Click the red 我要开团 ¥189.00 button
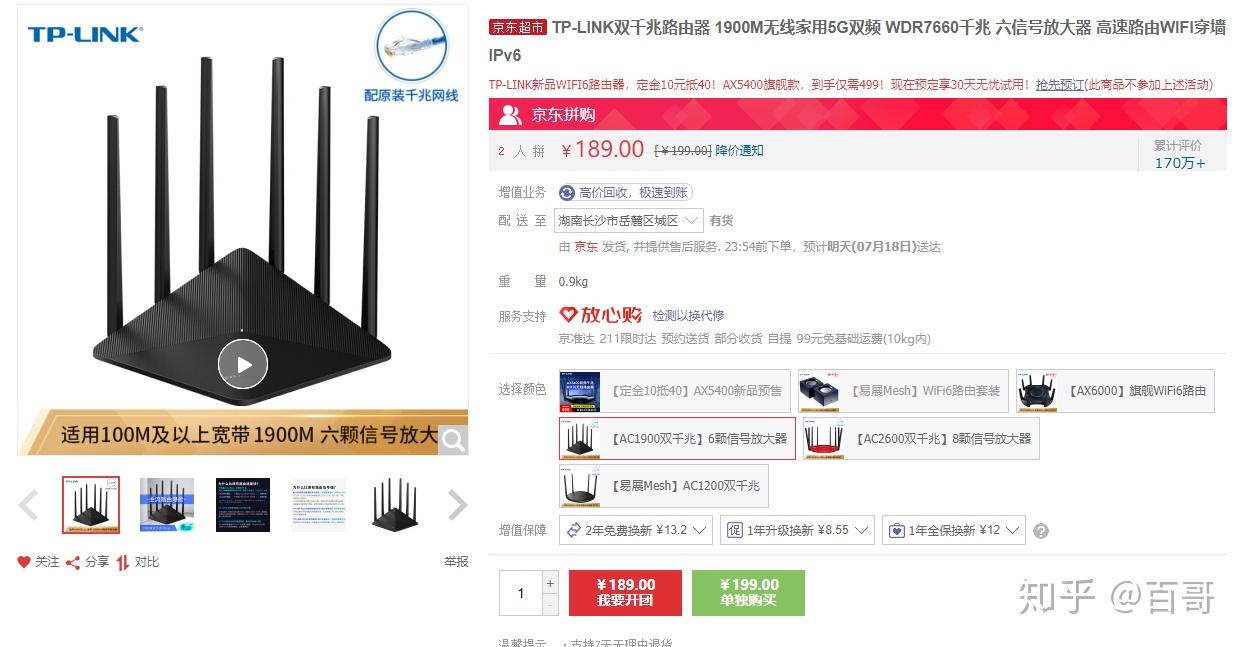 tap(625, 592)
